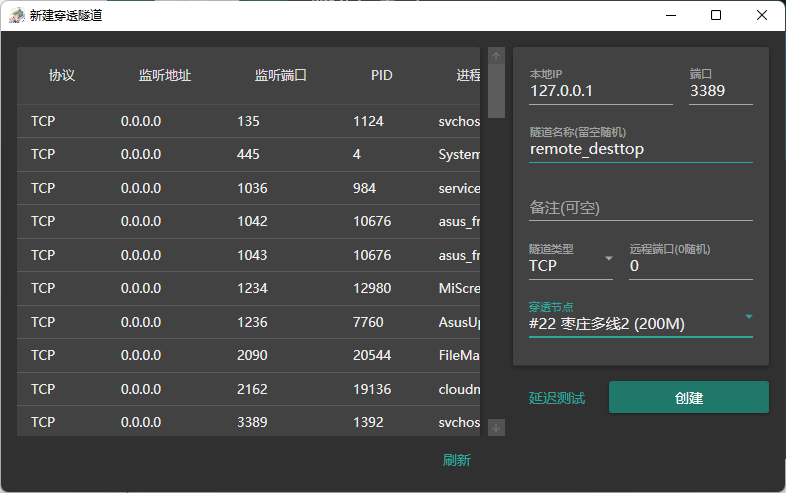Select the row with listening port 3389

pyautogui.click(x=250, y=422)
